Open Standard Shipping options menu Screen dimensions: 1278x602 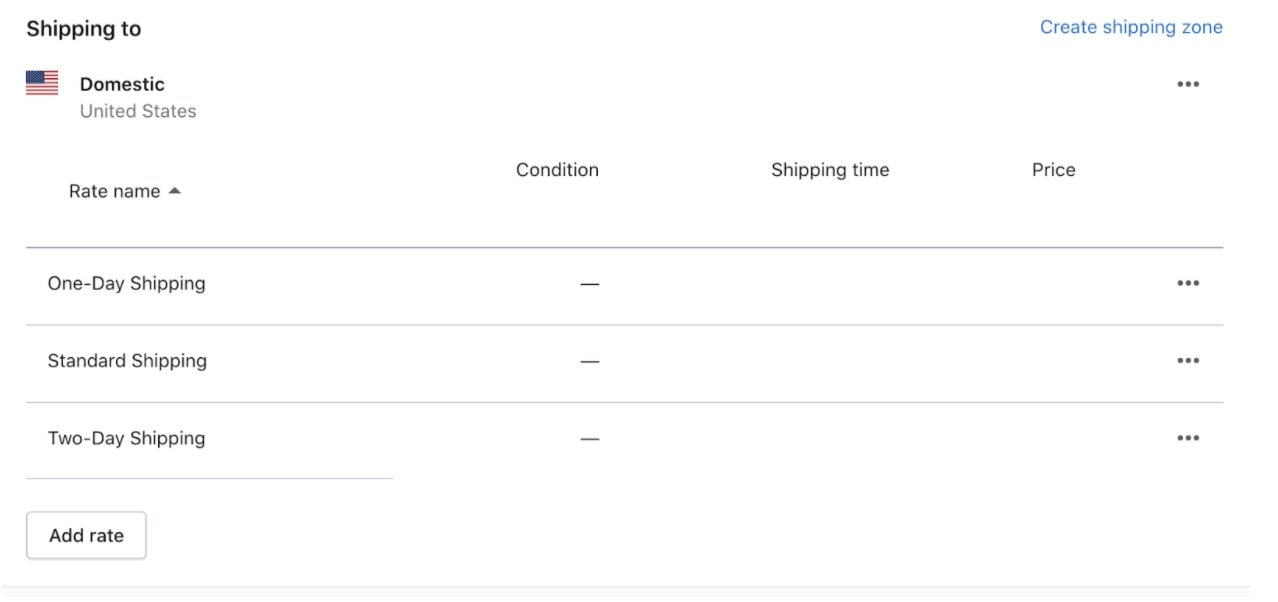(x=1188, y=360)
